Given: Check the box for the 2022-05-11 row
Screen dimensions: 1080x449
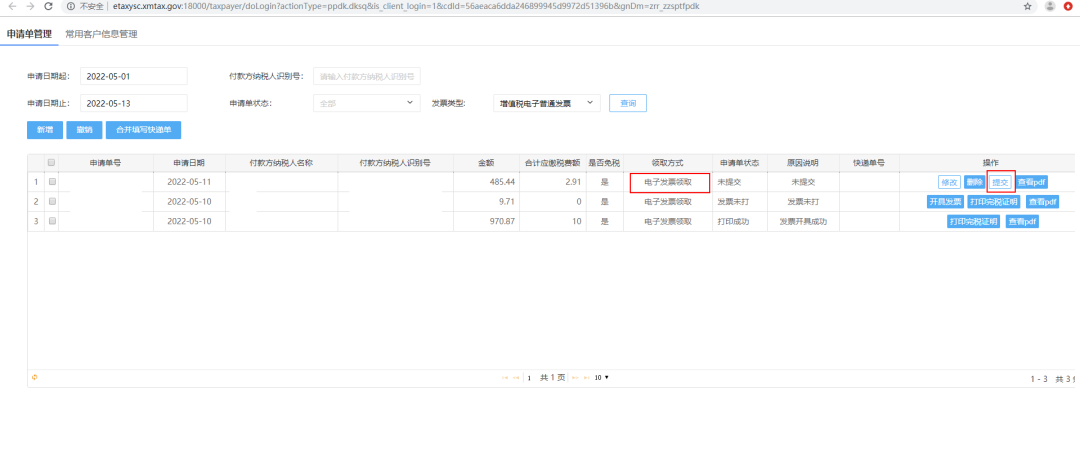Looking at the screenshot, I should pos(52,182).
